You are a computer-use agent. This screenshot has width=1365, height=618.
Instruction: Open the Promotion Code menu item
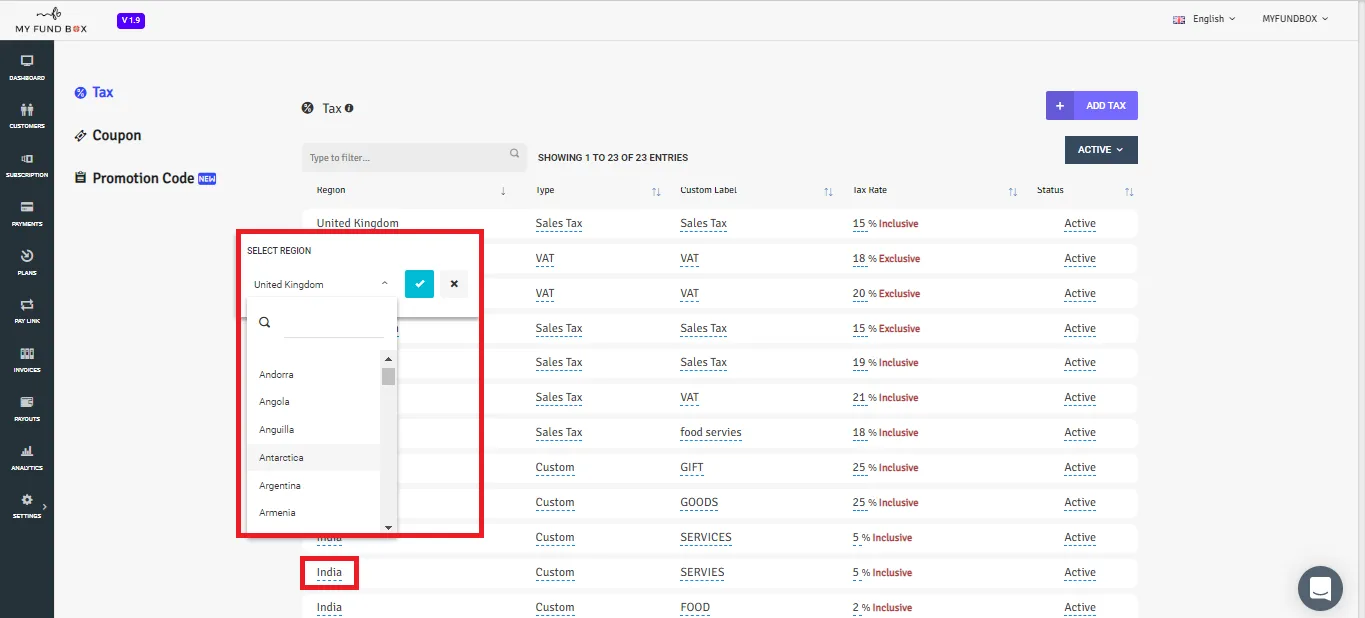click(145, 178)
